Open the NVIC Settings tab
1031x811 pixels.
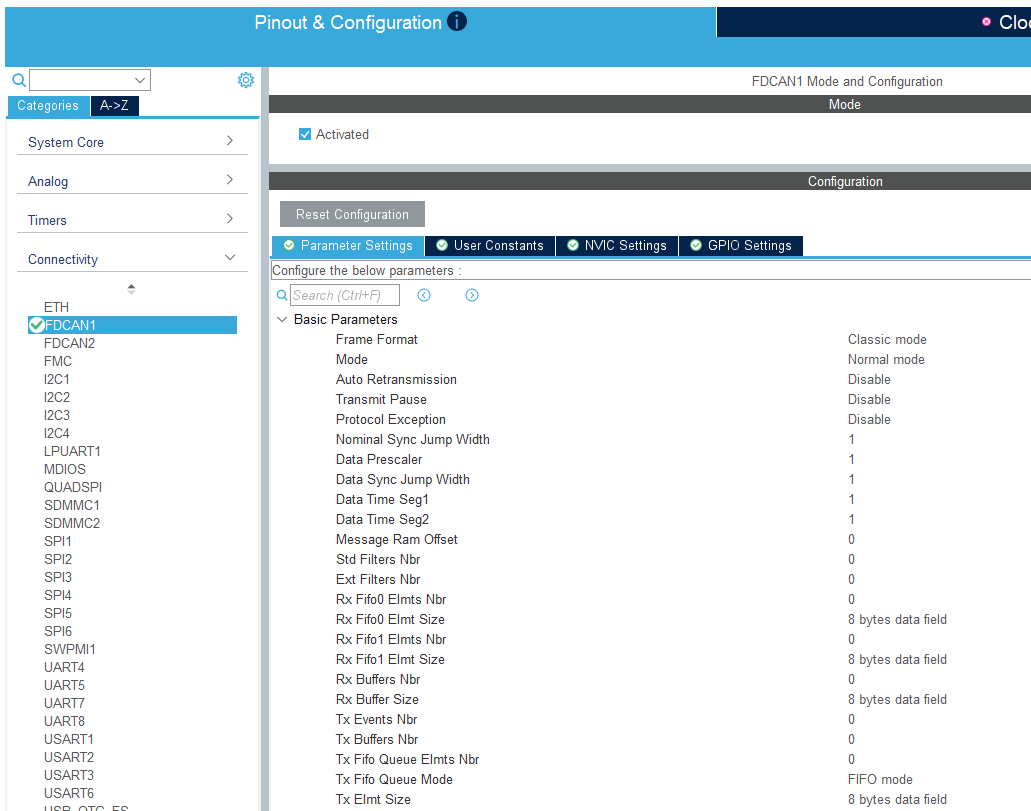(617, 246)
